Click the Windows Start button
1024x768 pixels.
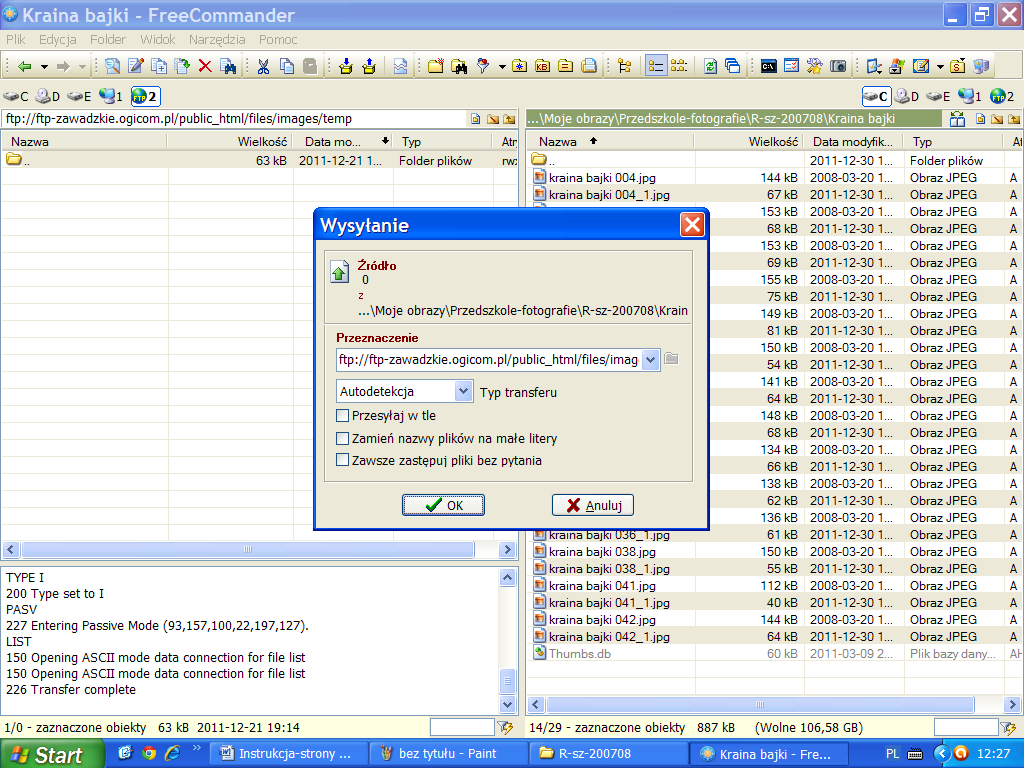[50, 755]
